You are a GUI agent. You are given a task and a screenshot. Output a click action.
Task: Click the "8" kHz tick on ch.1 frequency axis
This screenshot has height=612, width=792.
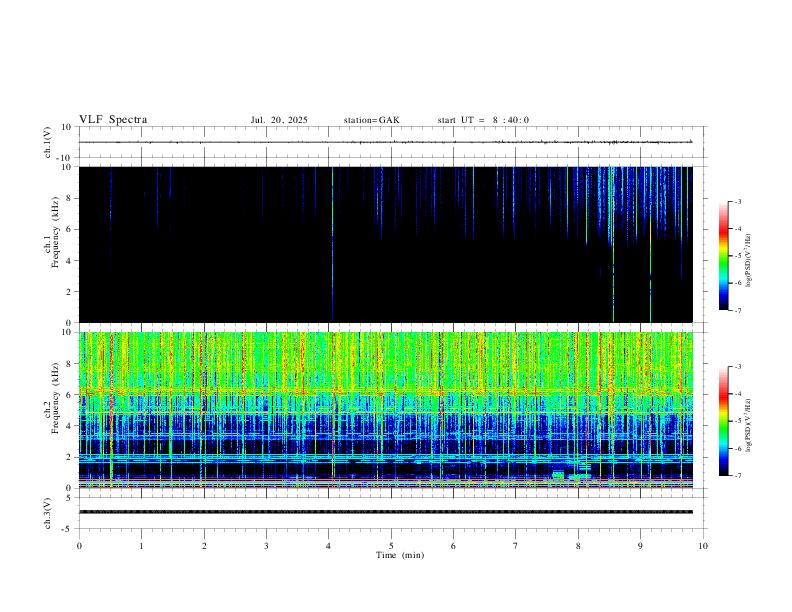pos(69,198)
